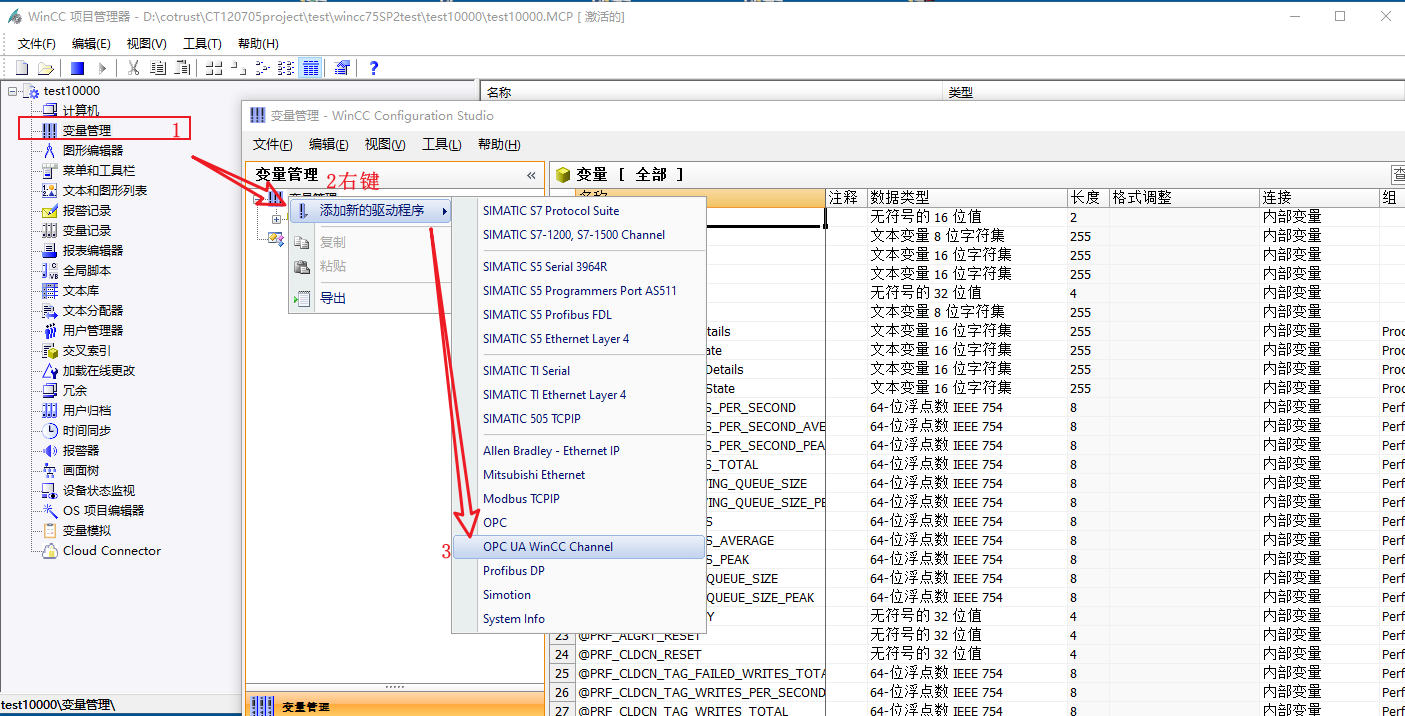
Task: Click the Open project folder icon
Action: point(46,68)
